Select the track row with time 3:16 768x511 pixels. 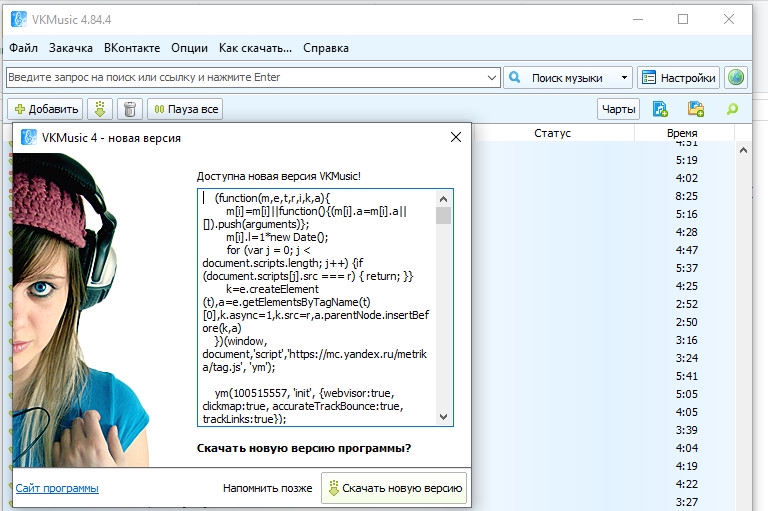(x=603, y=340)
